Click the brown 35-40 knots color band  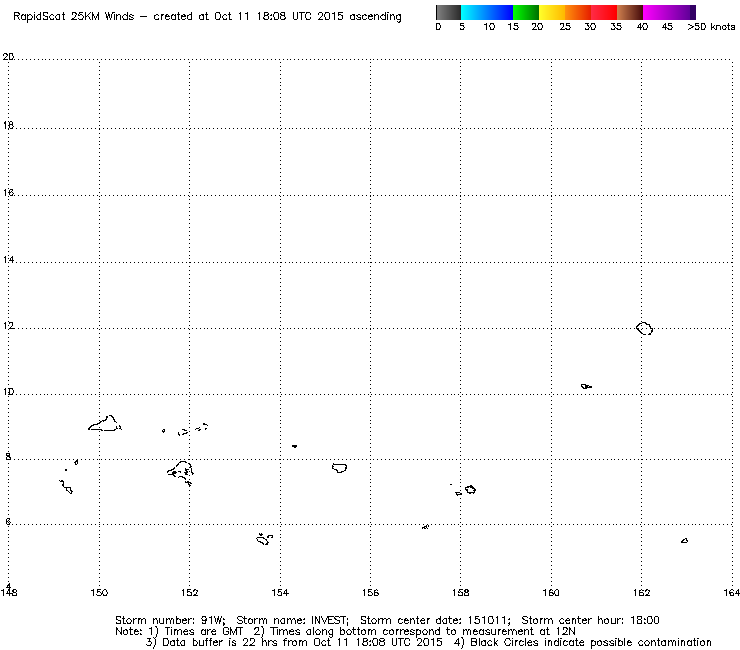630,12
